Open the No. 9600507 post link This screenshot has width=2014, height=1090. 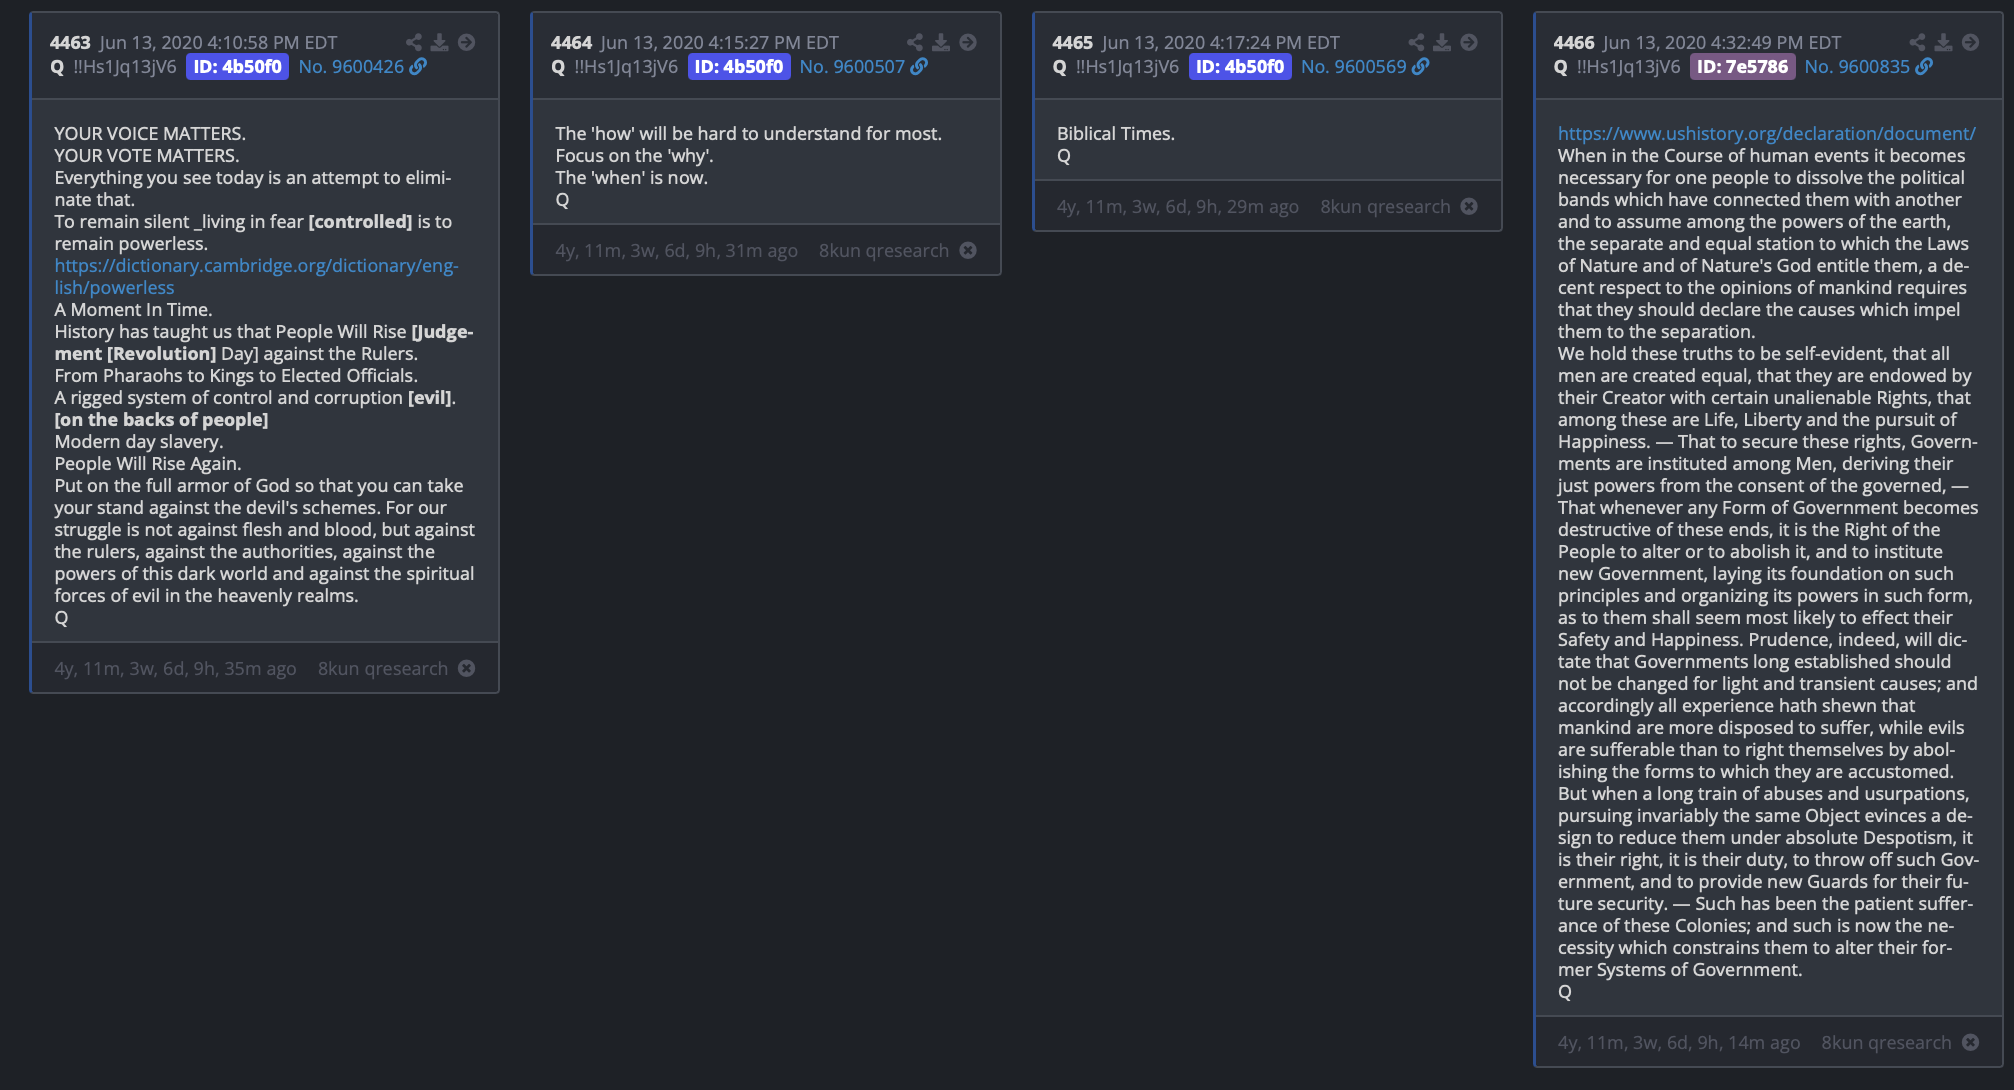(x=852, y=67)
